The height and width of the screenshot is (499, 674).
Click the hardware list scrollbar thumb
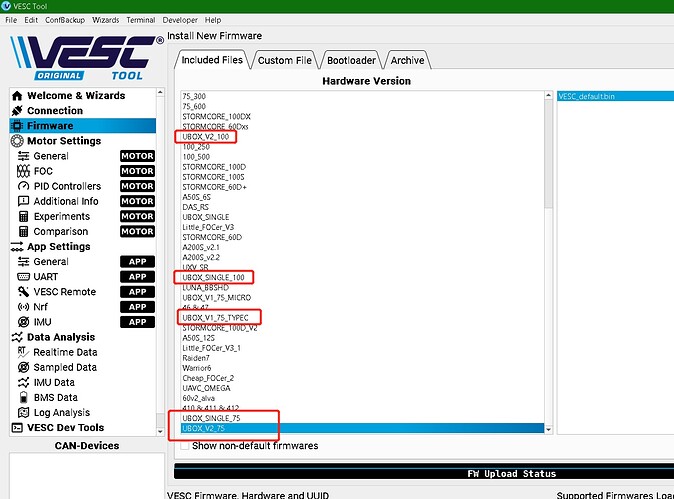pos(548,155)
